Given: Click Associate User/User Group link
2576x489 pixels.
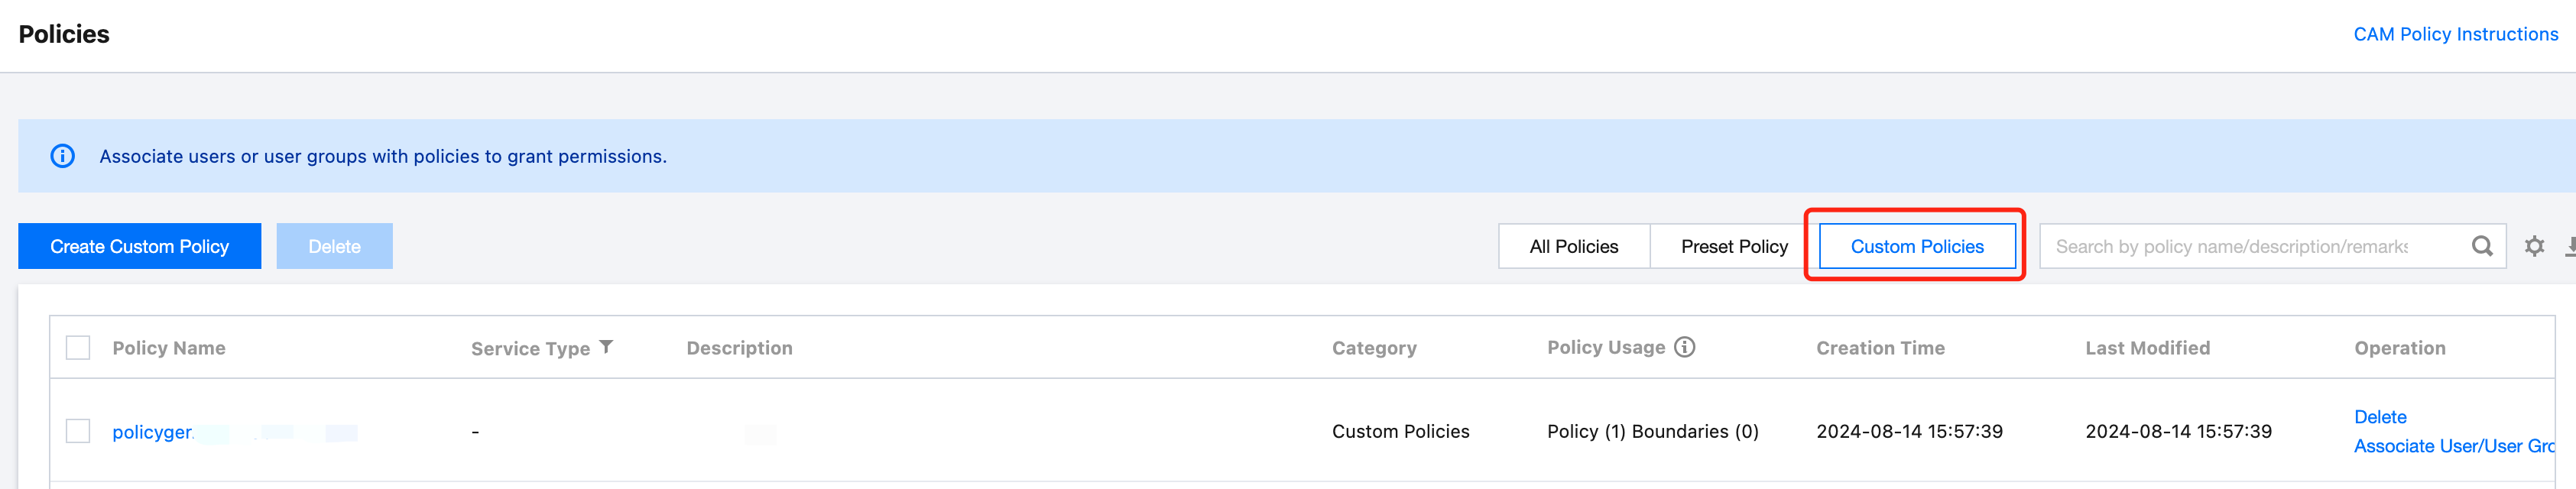Looking at the screenshot, I should click(2454, 446).
